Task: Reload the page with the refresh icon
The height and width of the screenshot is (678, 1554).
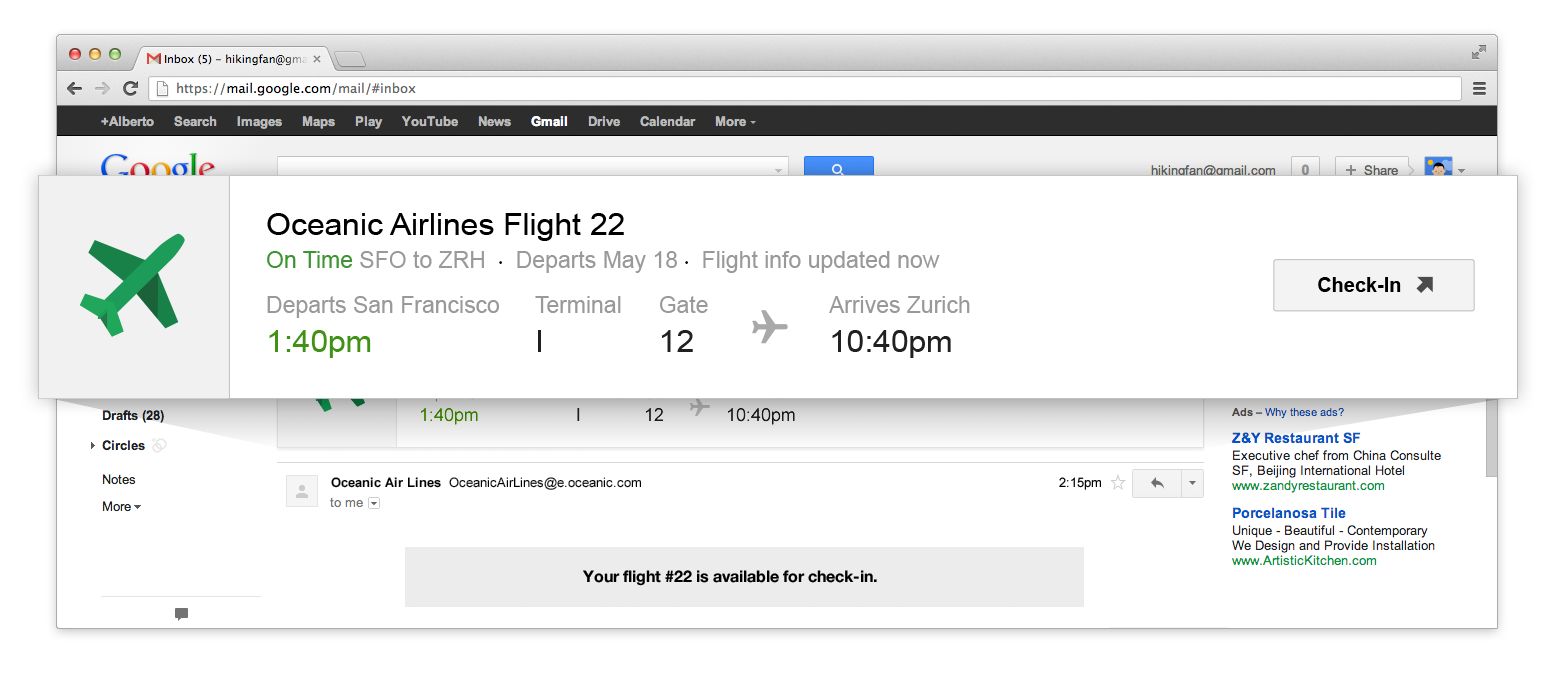Action: 130,89
